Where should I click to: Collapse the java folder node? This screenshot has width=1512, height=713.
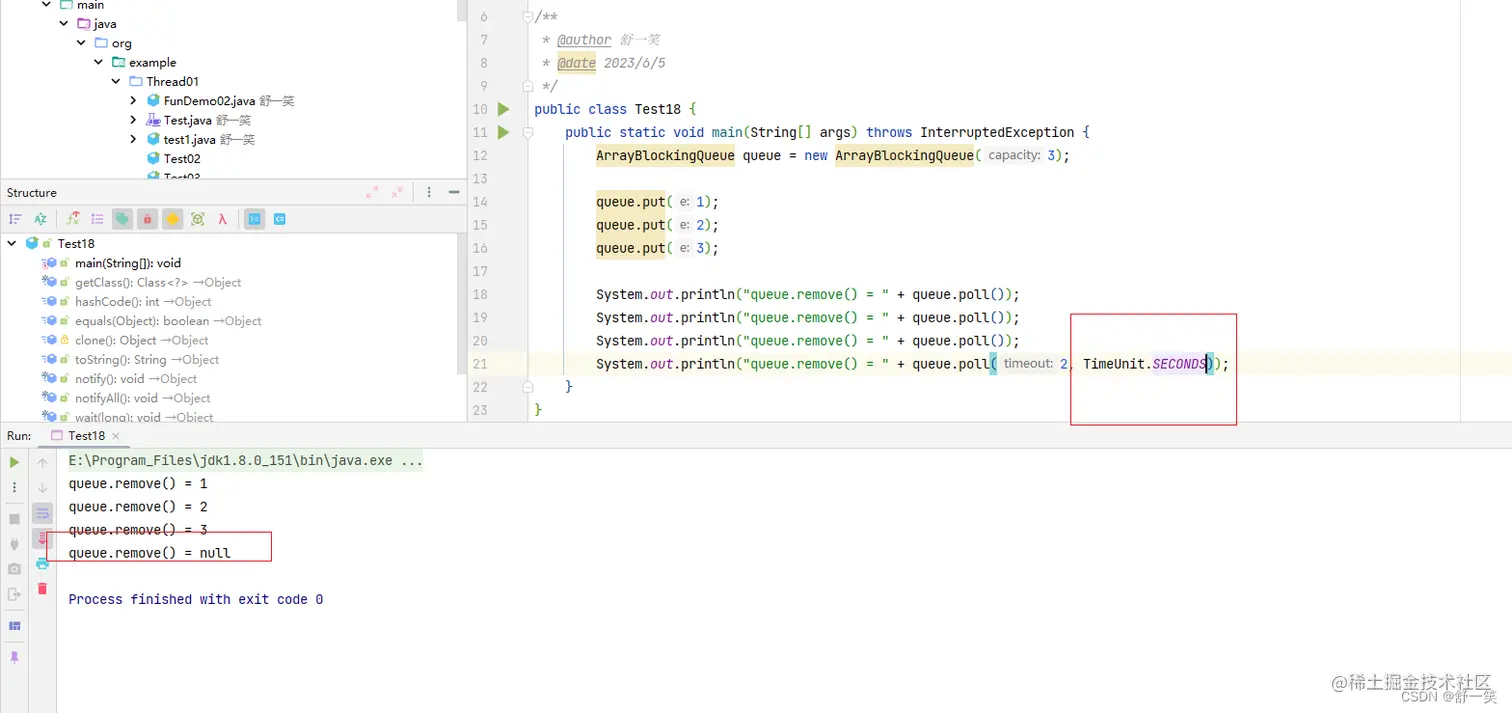coord(64,24)
